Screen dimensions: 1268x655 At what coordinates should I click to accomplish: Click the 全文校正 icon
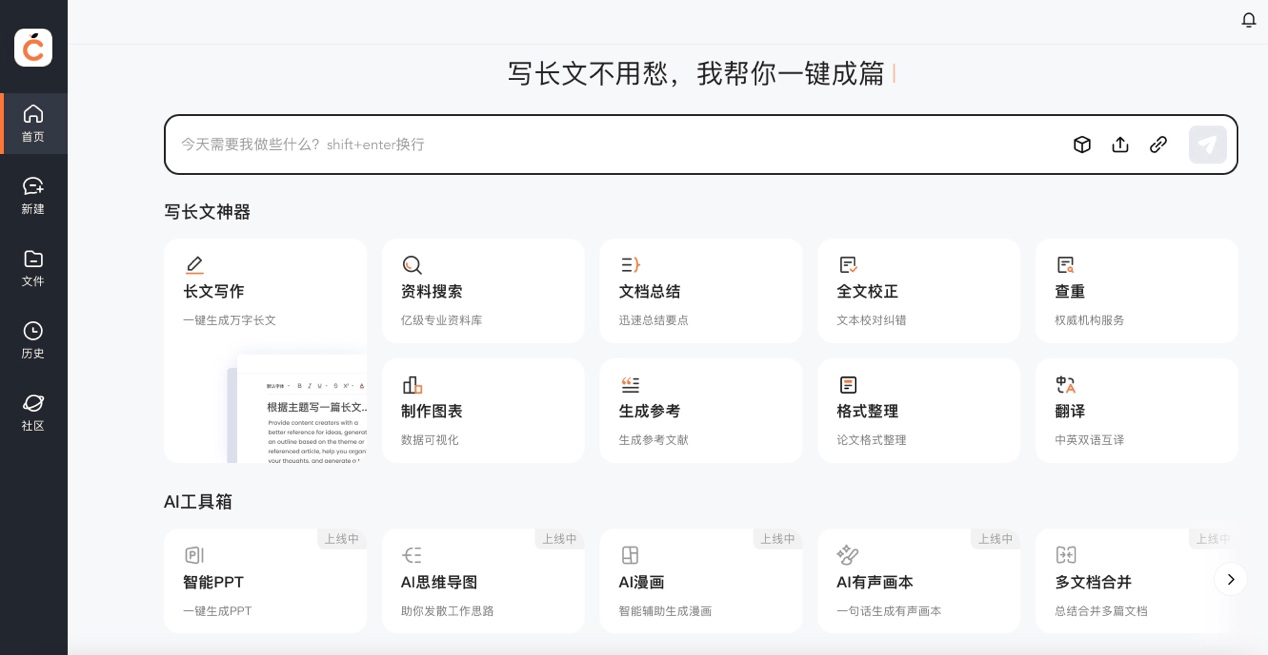pos(848,265)
